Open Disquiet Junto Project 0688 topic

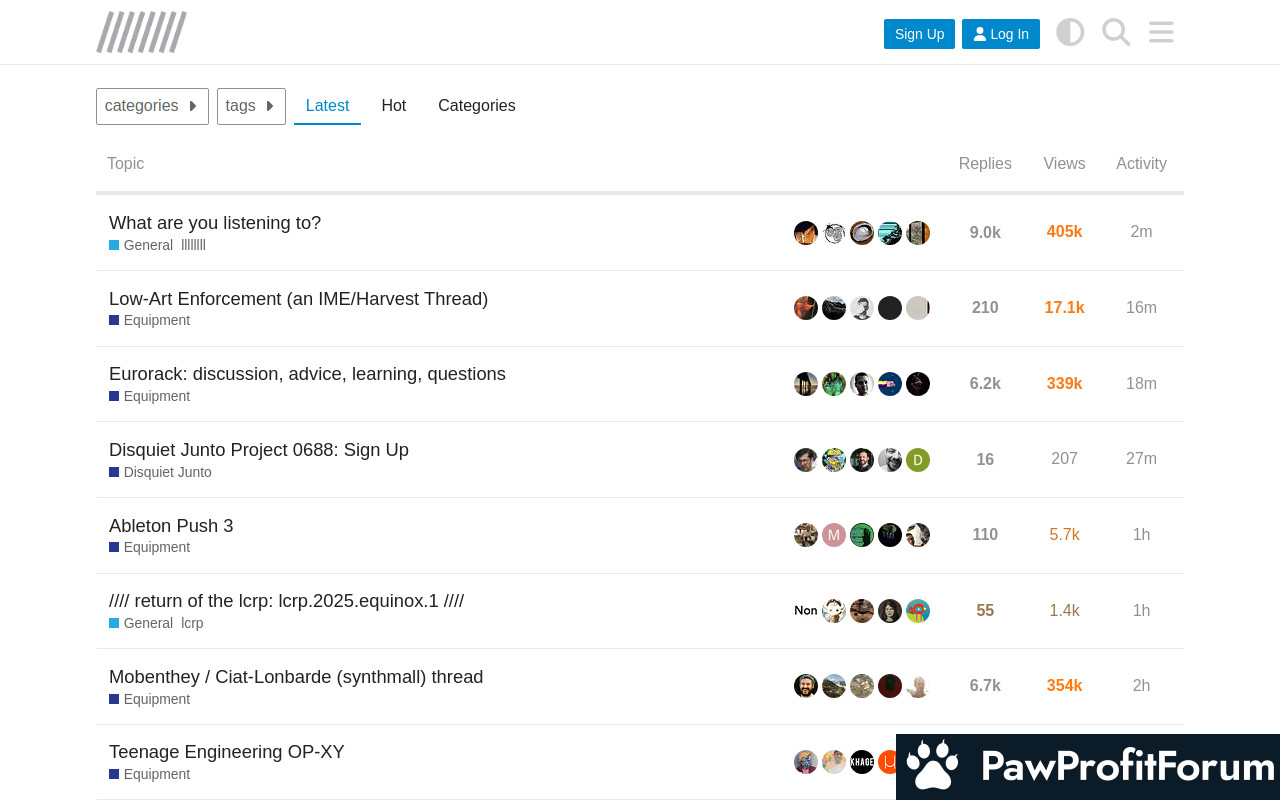(259, 450)
